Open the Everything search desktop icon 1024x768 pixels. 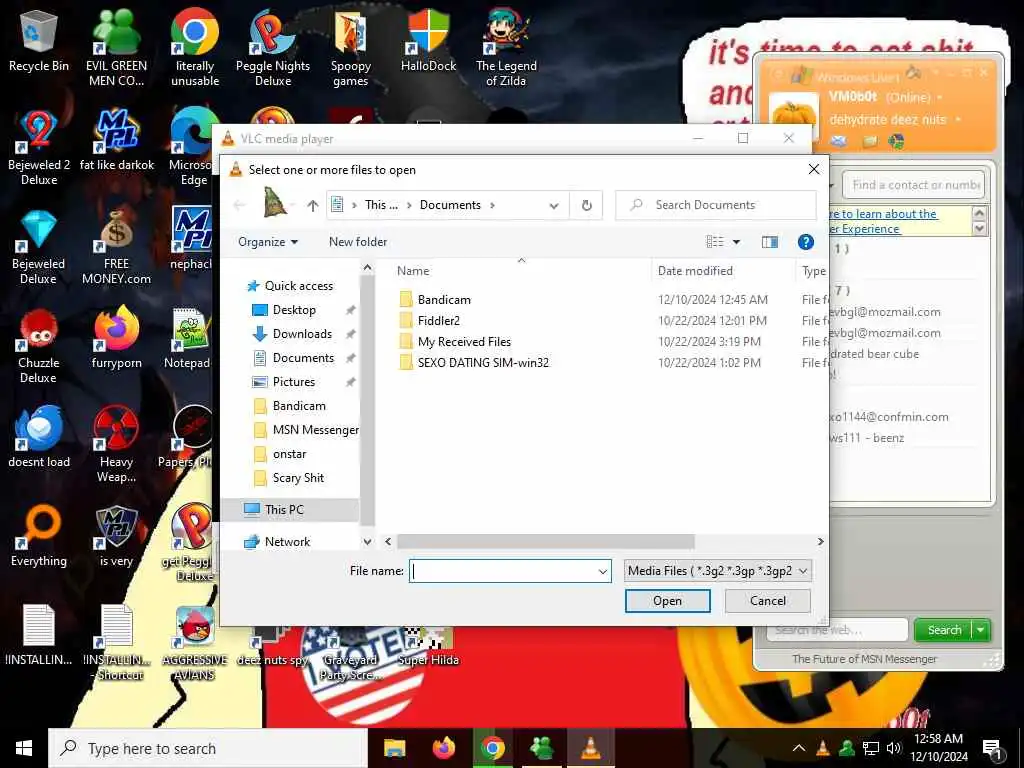(39, 537)
